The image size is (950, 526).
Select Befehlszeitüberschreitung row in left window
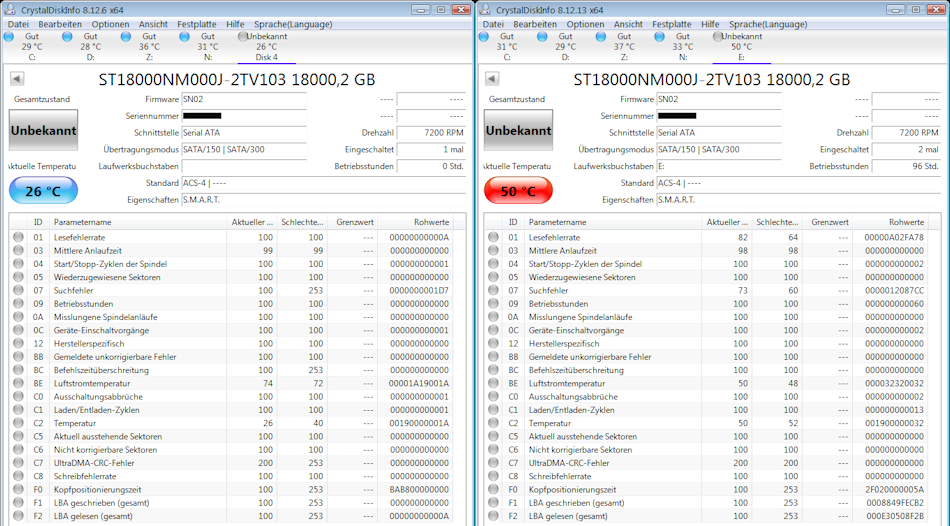232,370
